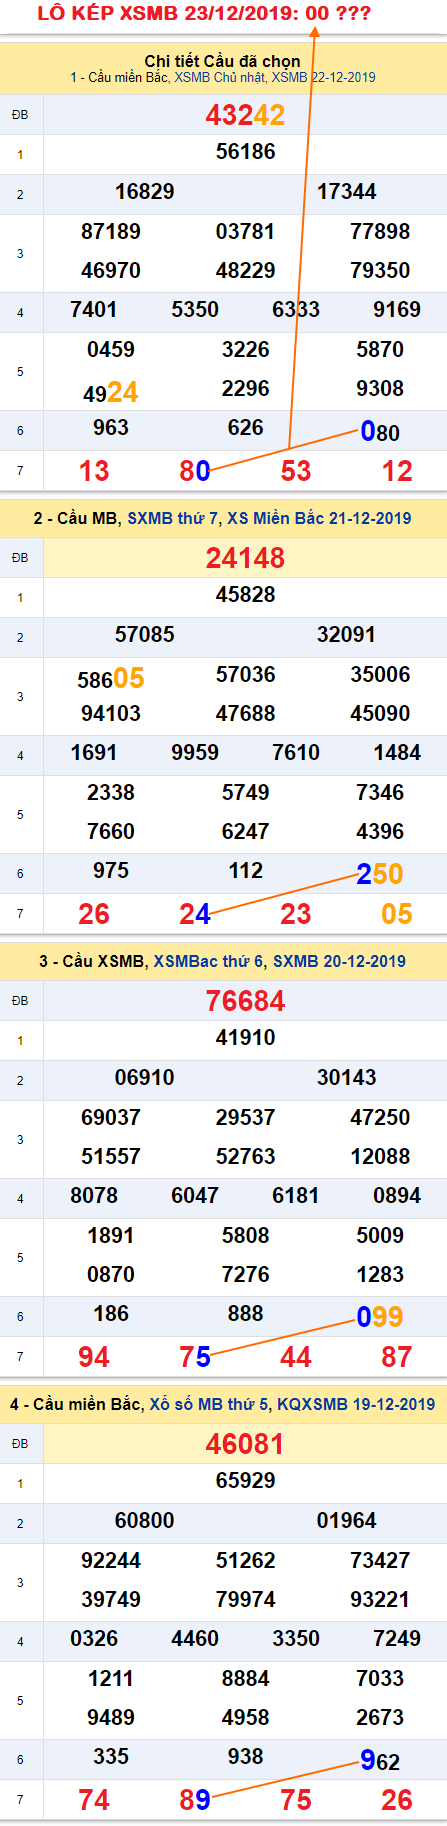Select fifth prize number 8884
This screenshot has height=1826, width=447.
(246, 1679)
